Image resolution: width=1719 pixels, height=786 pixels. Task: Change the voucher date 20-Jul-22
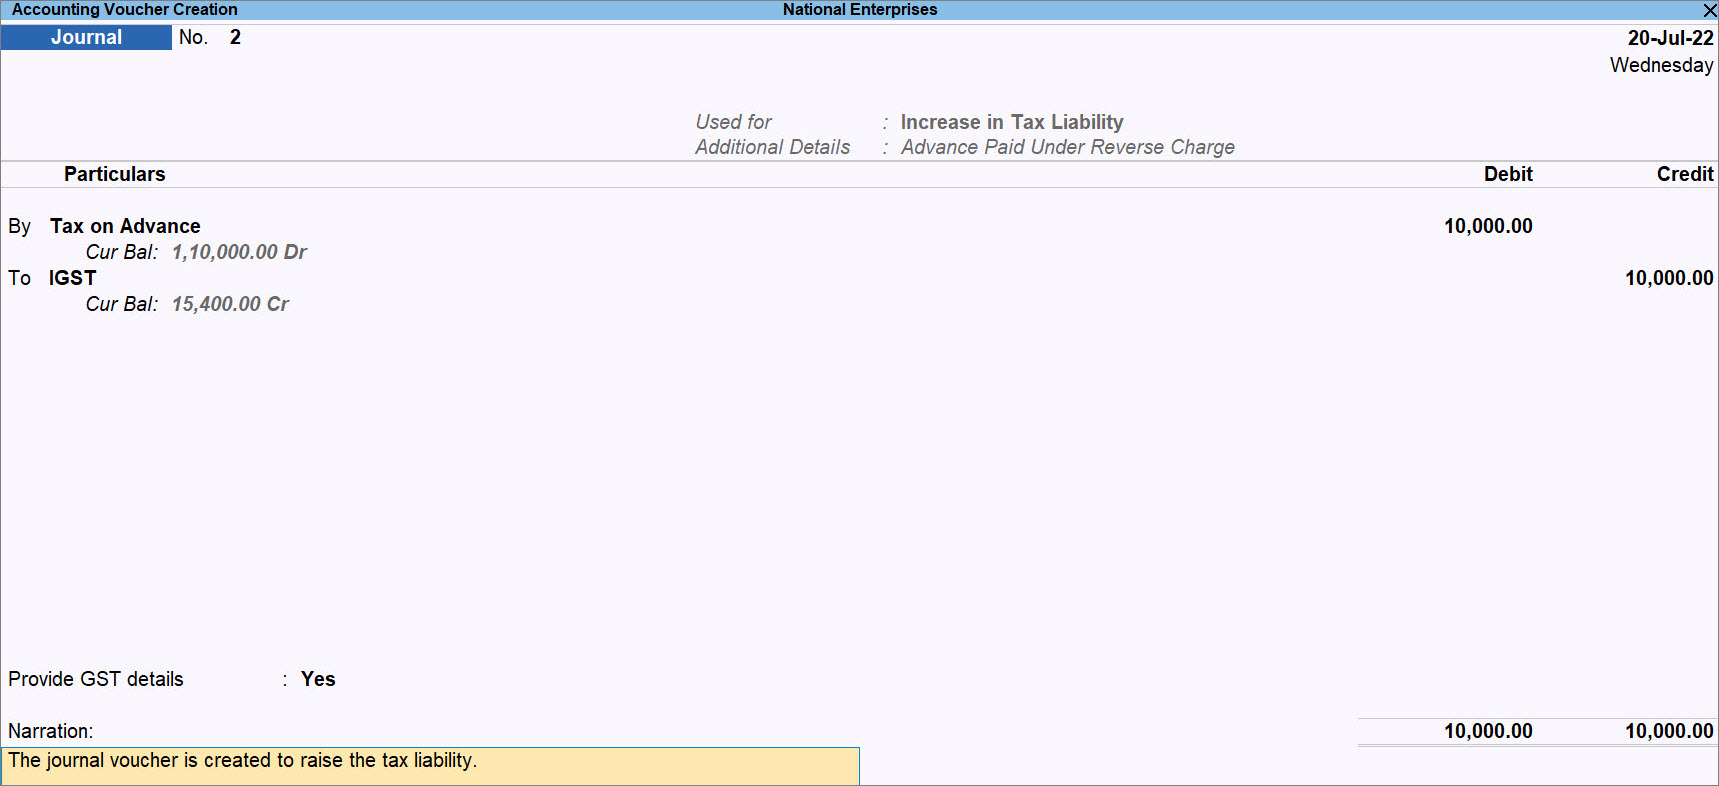point(1670,38)
